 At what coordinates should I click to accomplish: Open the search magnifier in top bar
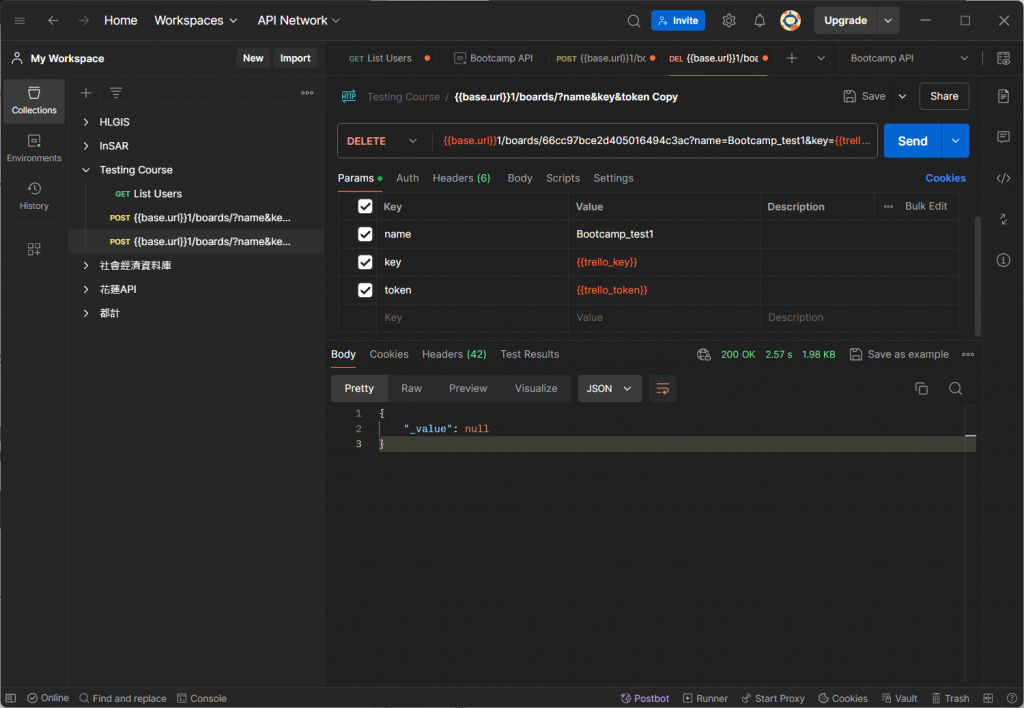(633, 21)
